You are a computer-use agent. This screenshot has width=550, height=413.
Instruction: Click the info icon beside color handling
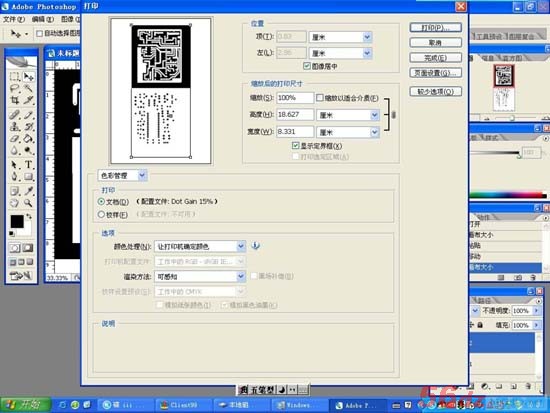point(256,246)
